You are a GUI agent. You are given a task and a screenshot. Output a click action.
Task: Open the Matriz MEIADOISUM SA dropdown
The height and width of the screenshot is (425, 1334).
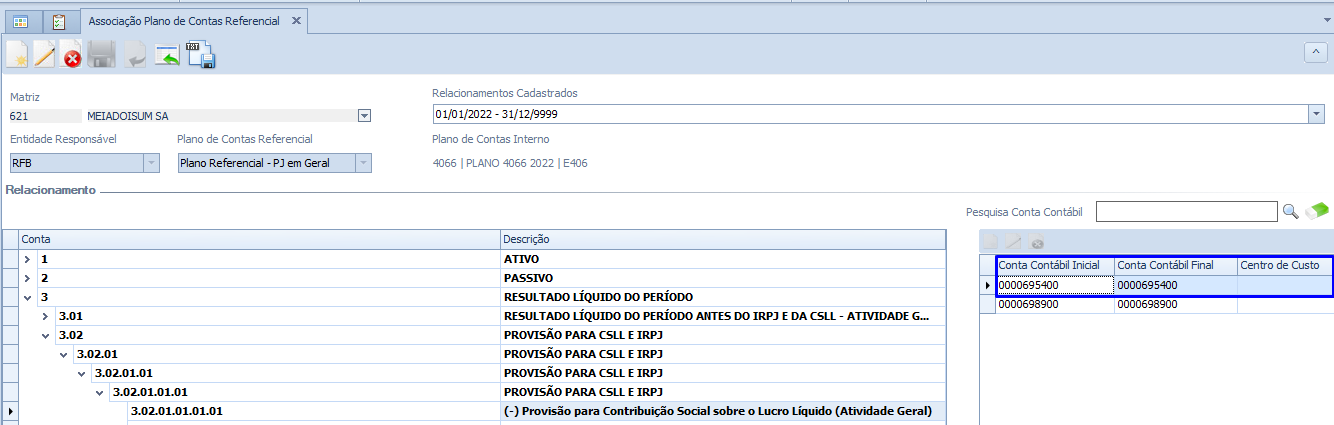[x=364, y=116]
